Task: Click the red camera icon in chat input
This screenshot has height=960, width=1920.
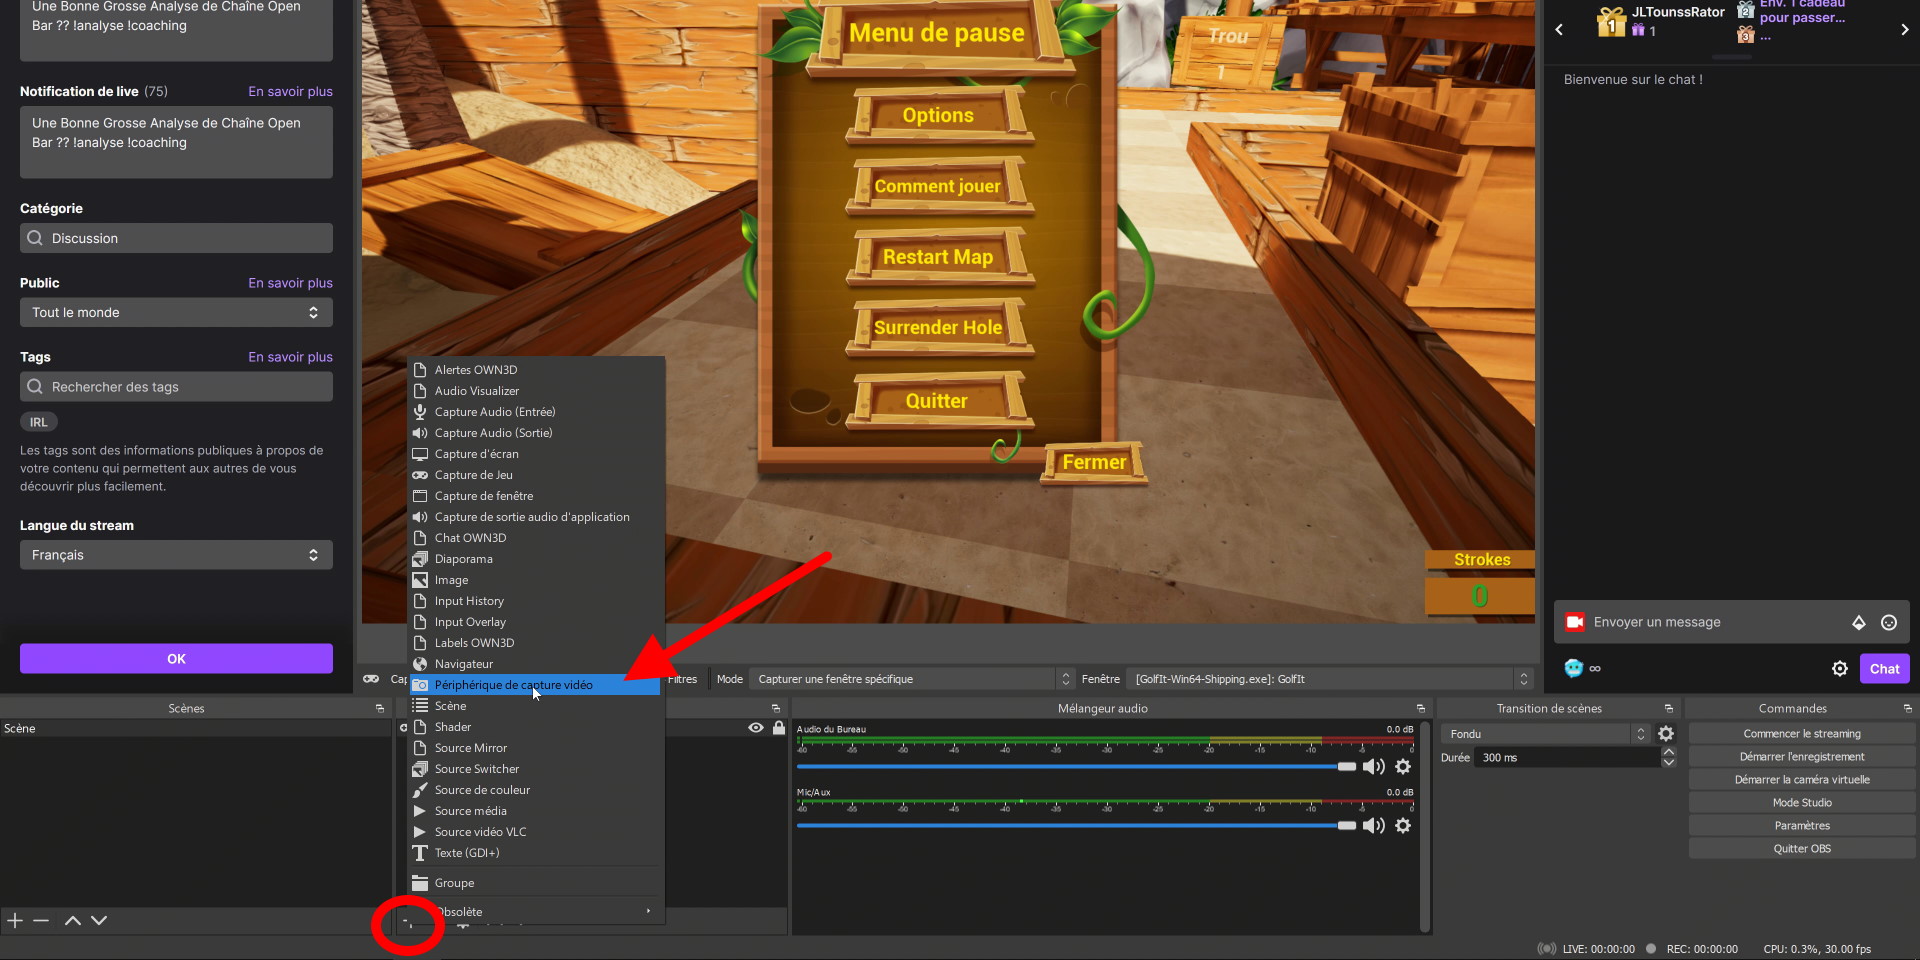Action: point(1575,622)
